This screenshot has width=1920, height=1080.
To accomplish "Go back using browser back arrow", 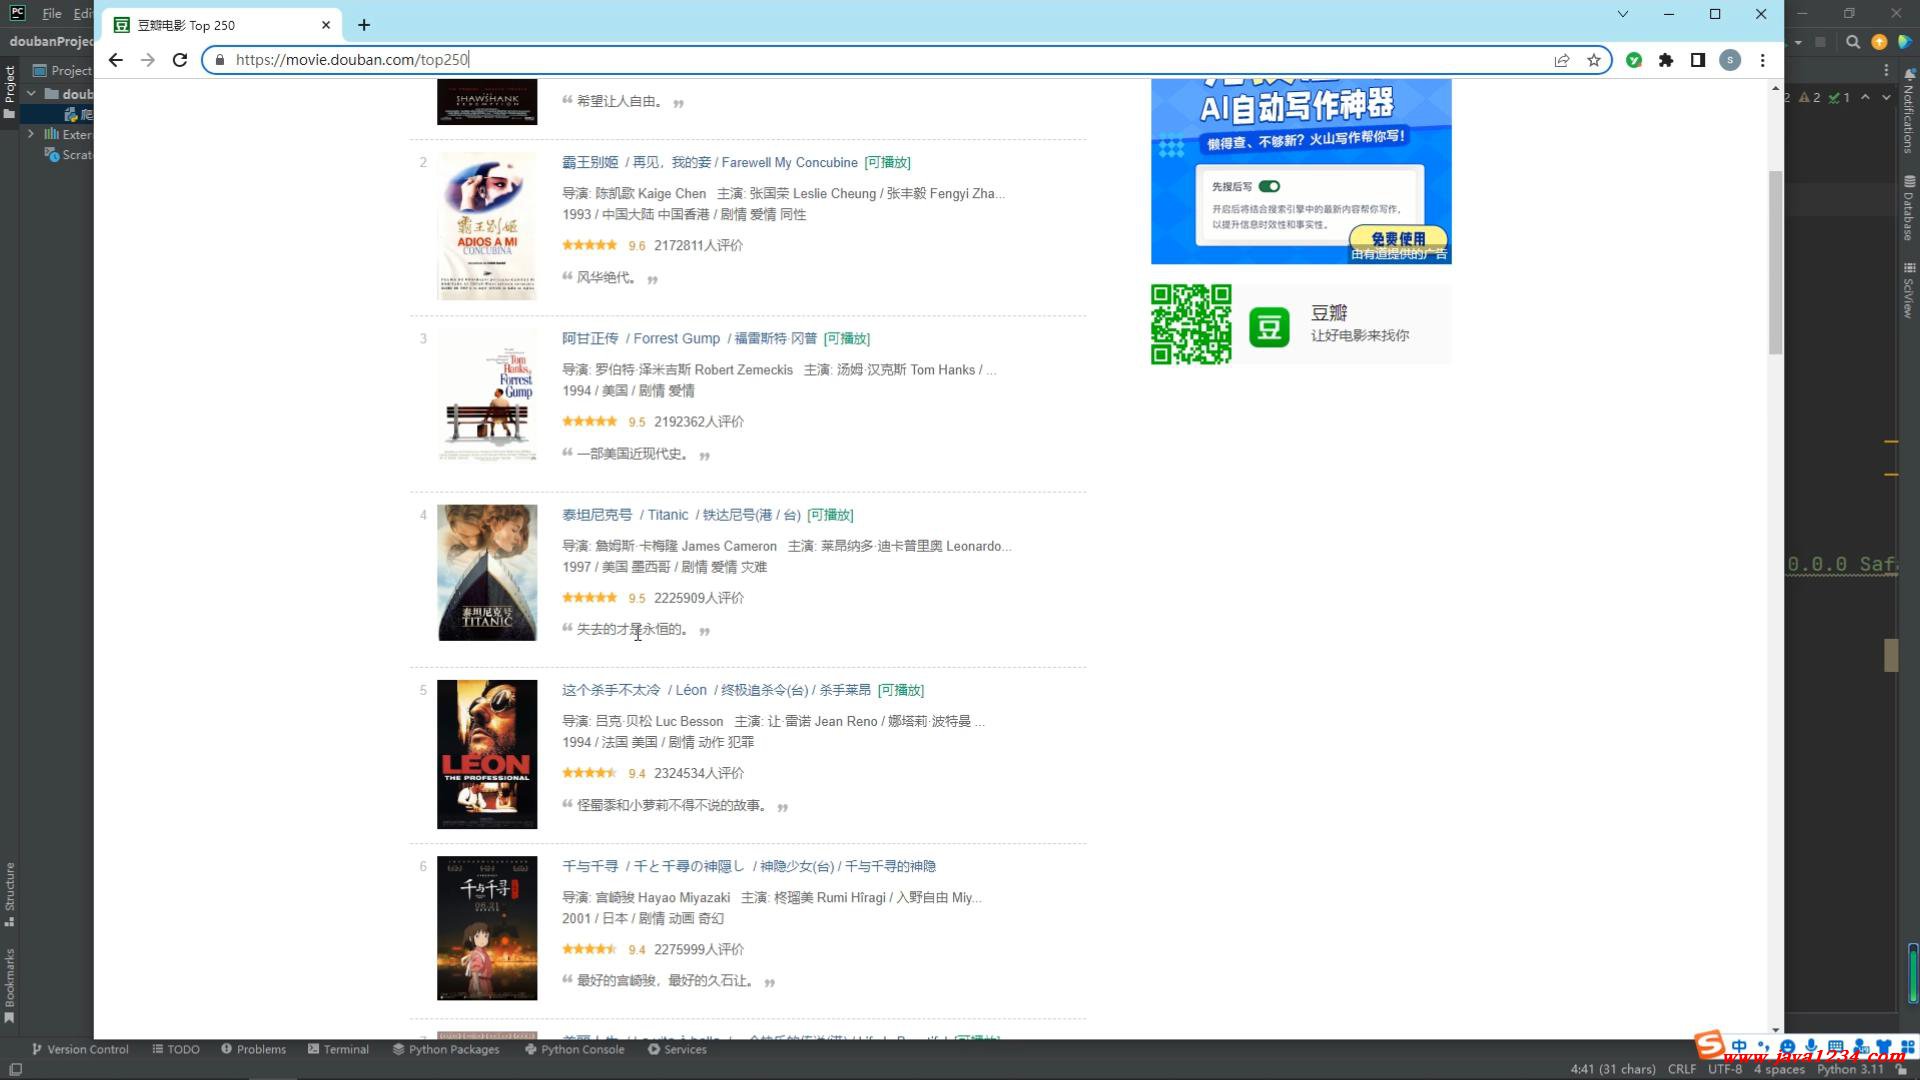I will 116,60.
